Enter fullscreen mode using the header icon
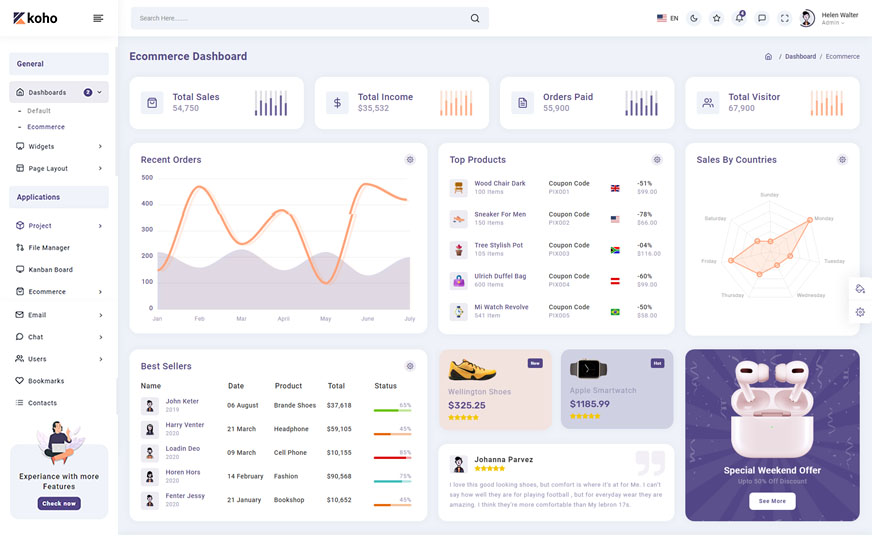Viewport: 872px width, 539px height. point(784,18)
